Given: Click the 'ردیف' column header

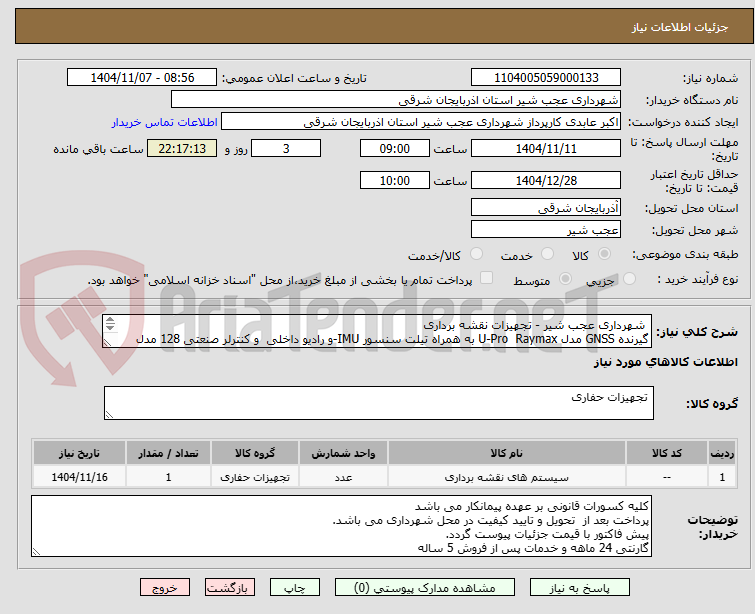Looking at the screenshot, I should [722, 453].
